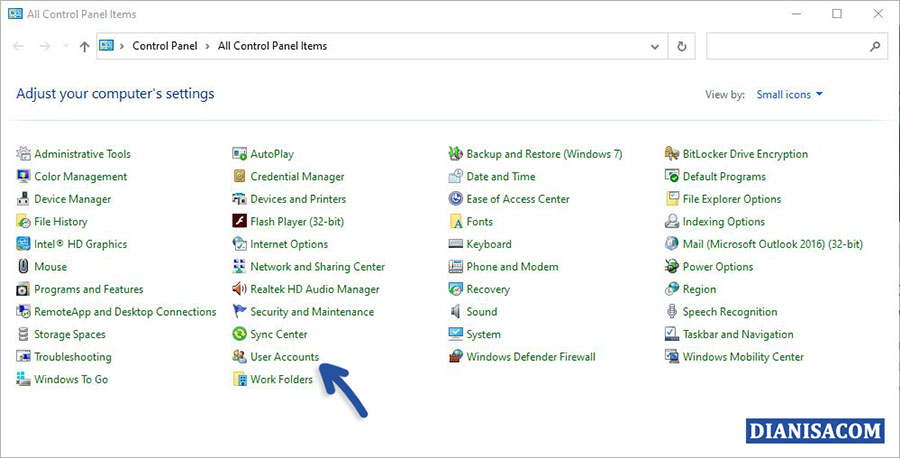Click the Realtek HD Audio Manager speaker icon
This screenshot has width=900, height=458.
[239, 289]
